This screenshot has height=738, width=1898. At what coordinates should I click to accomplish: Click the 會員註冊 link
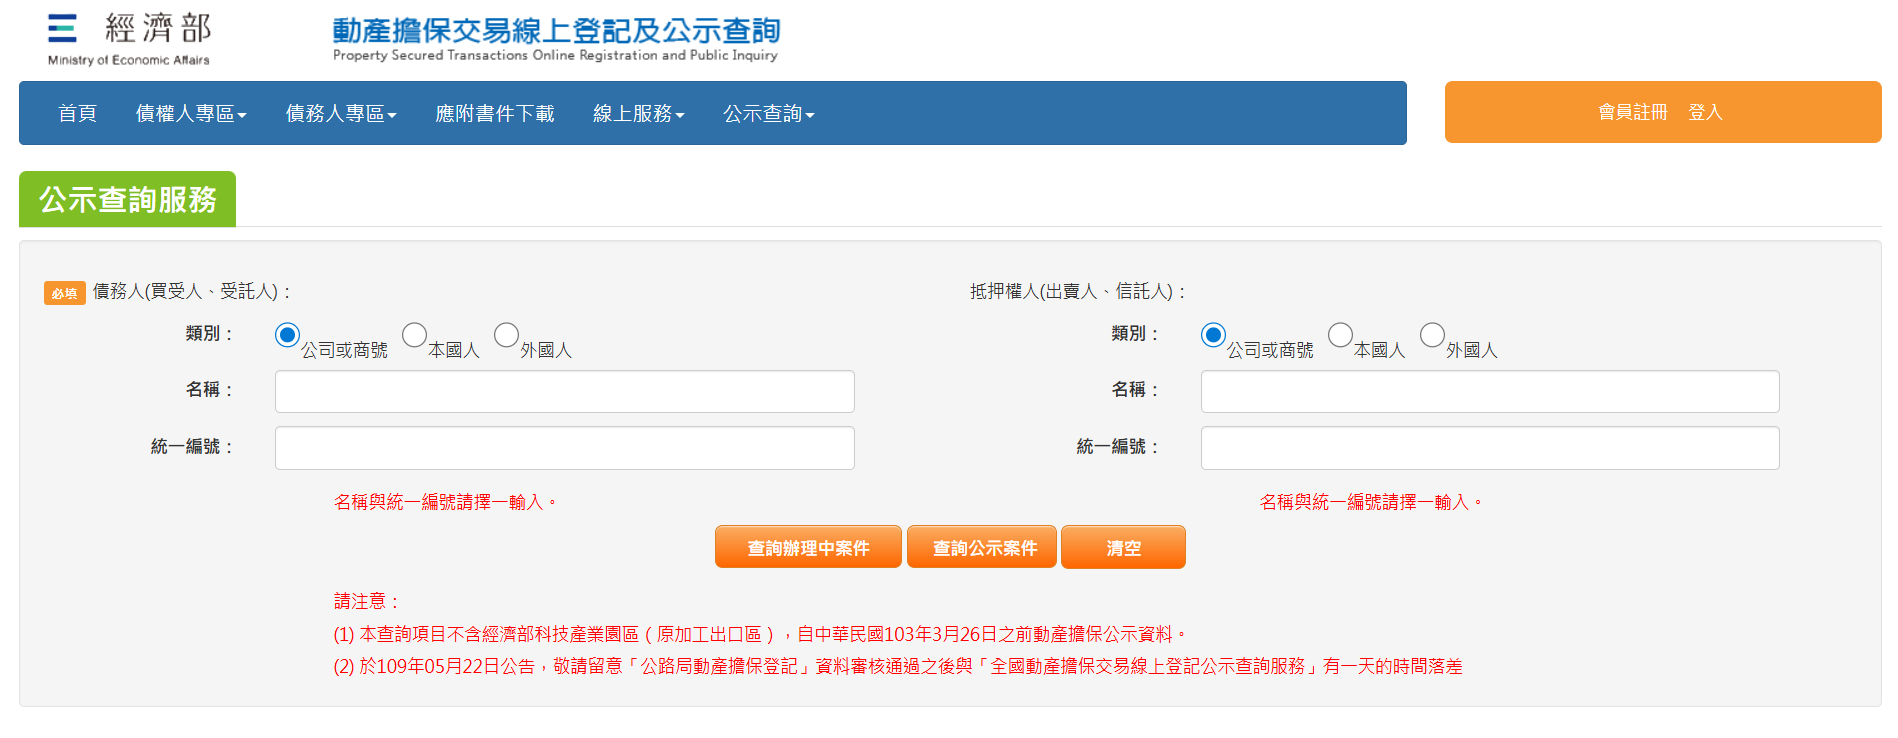point(1632,112)
